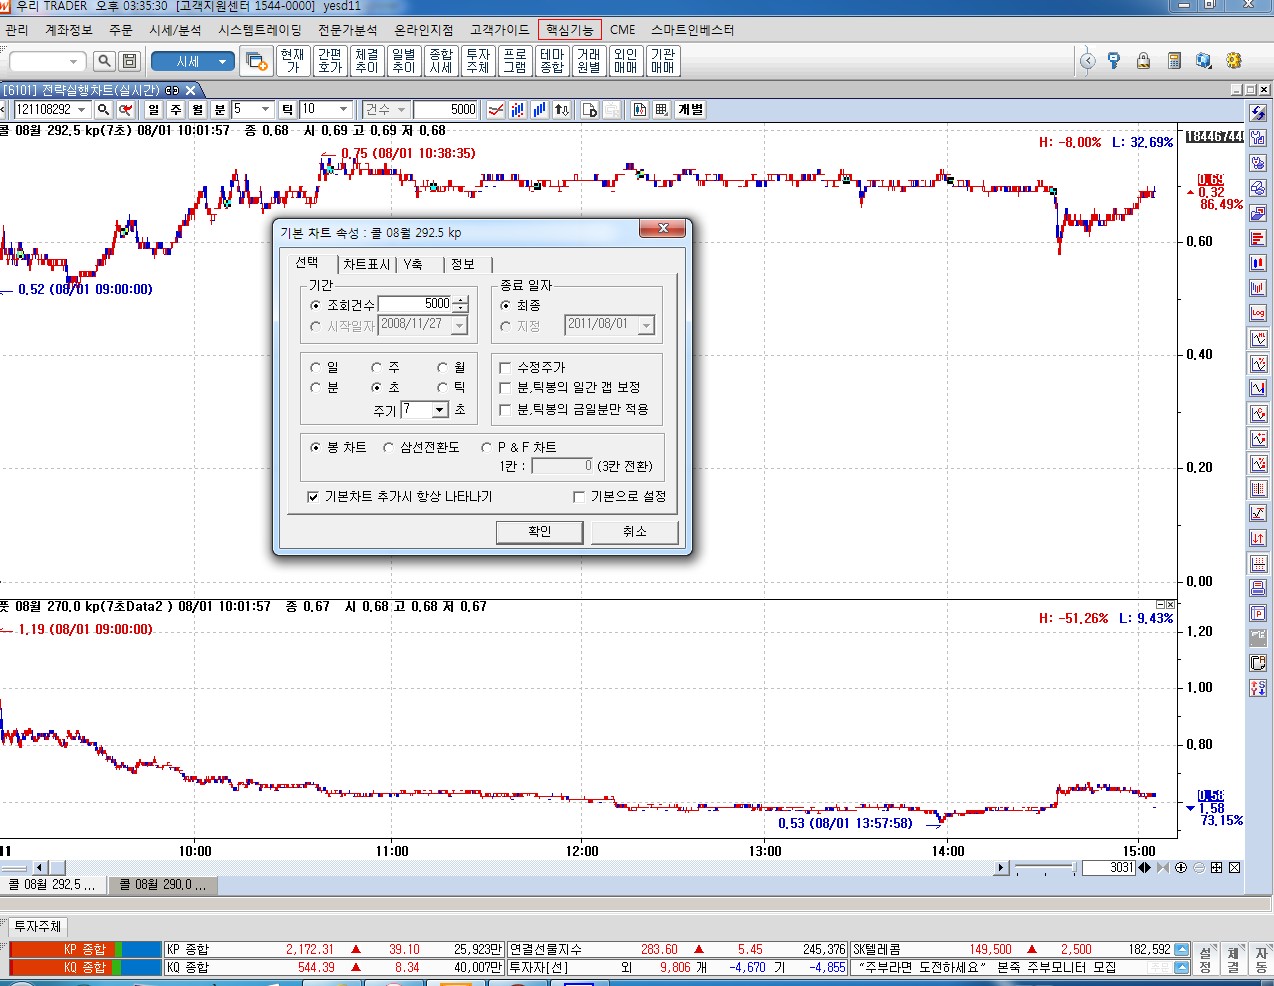Switch to the 차트표시 tab
1274x986 pixels.
click(366, 264)
